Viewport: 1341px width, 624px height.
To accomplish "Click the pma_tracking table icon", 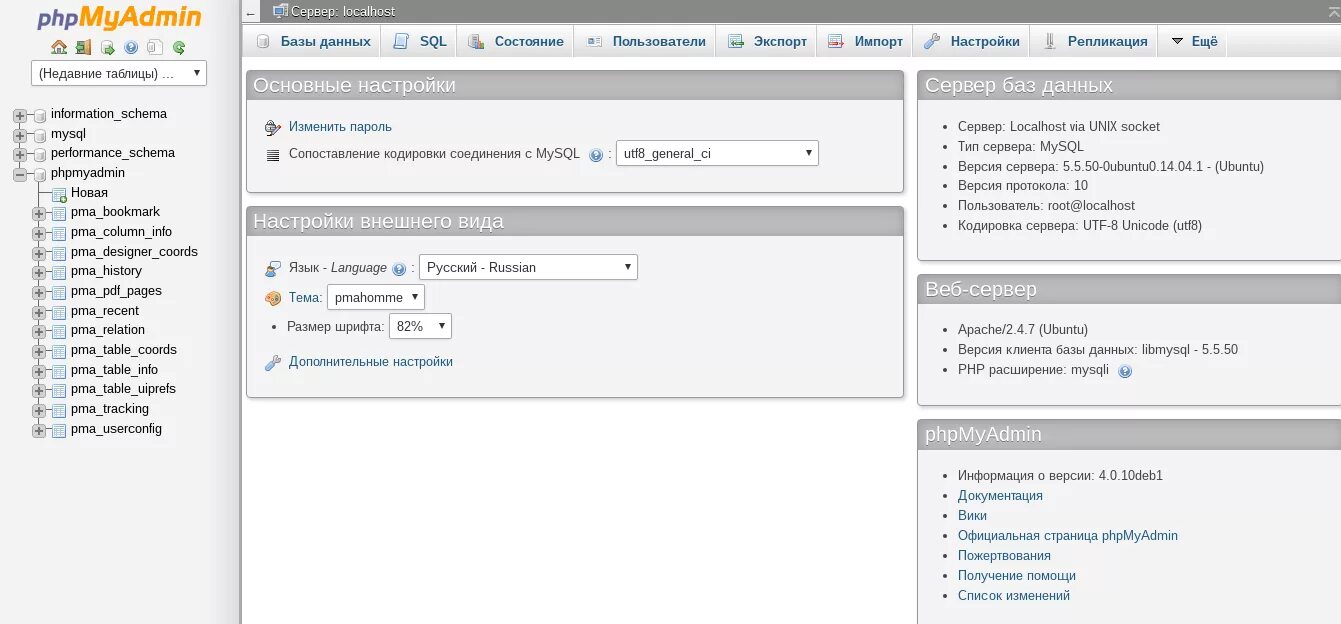I will (59, 410).
